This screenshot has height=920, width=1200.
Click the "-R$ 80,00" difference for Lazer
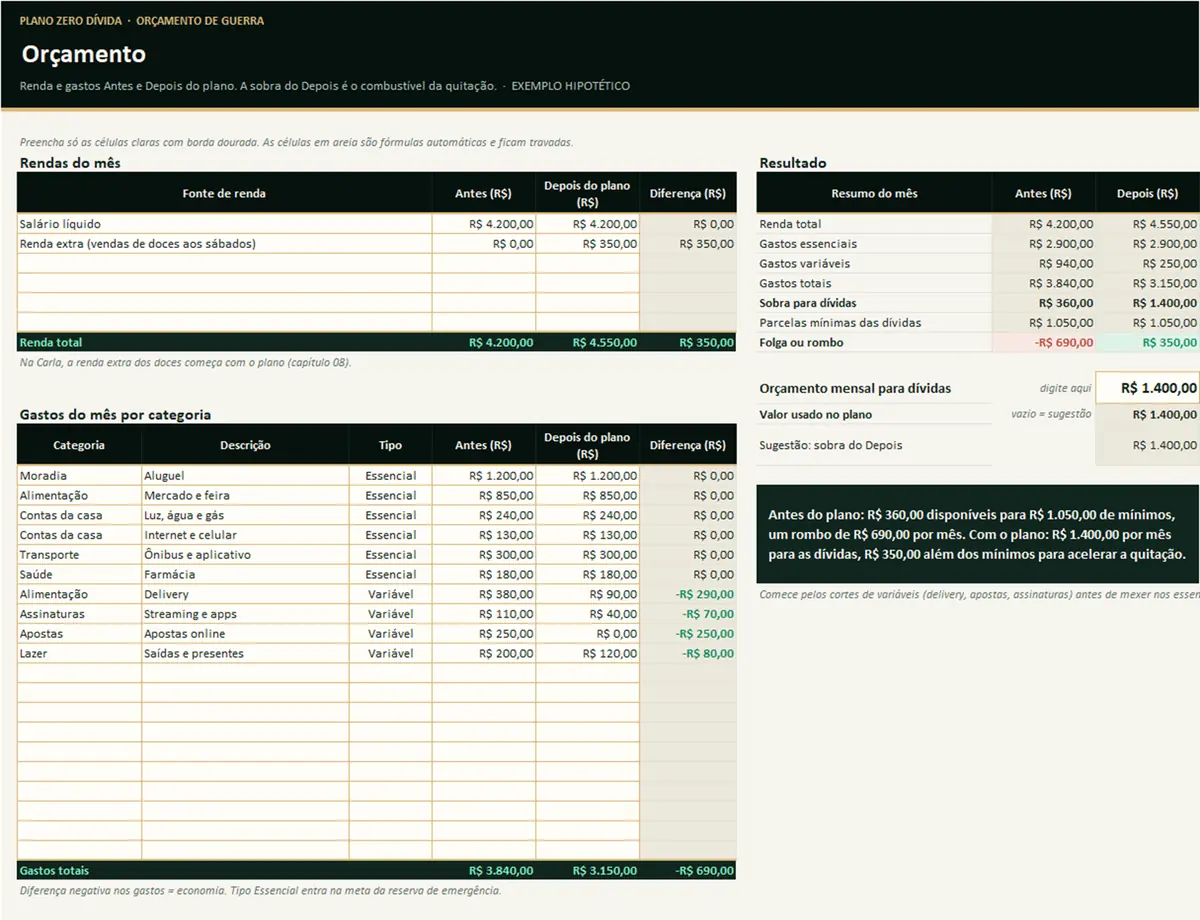[x=688, y=654]
